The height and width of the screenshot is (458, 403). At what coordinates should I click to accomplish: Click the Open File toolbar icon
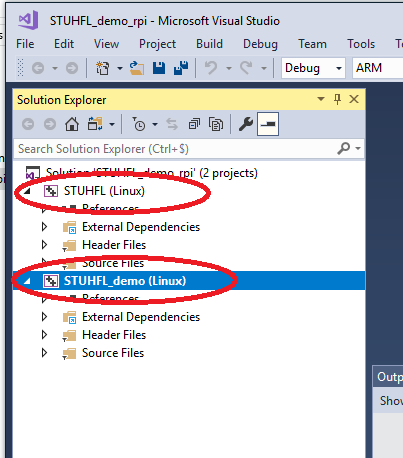pos(137,68)
